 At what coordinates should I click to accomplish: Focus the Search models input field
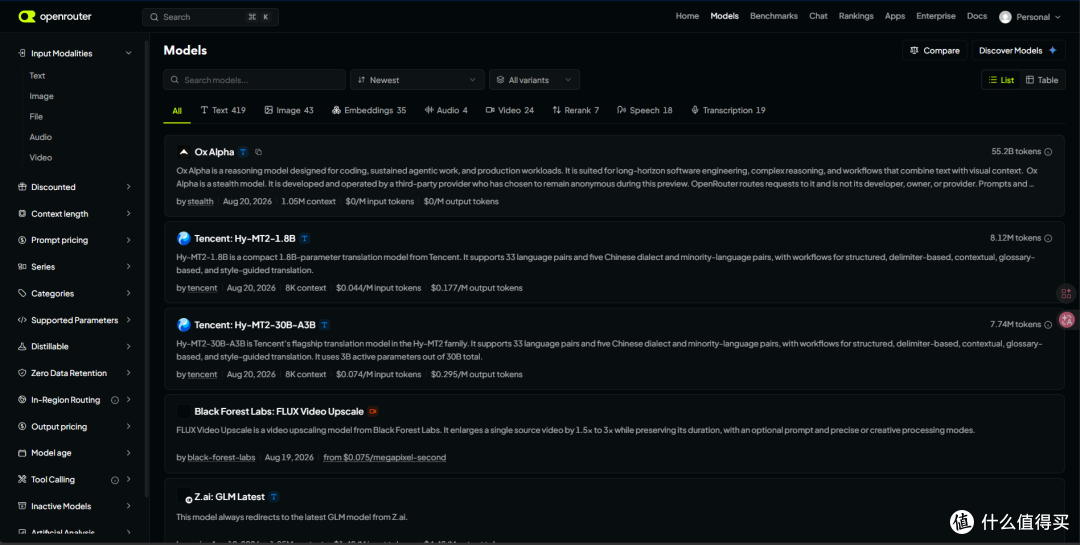pos(254,80)
